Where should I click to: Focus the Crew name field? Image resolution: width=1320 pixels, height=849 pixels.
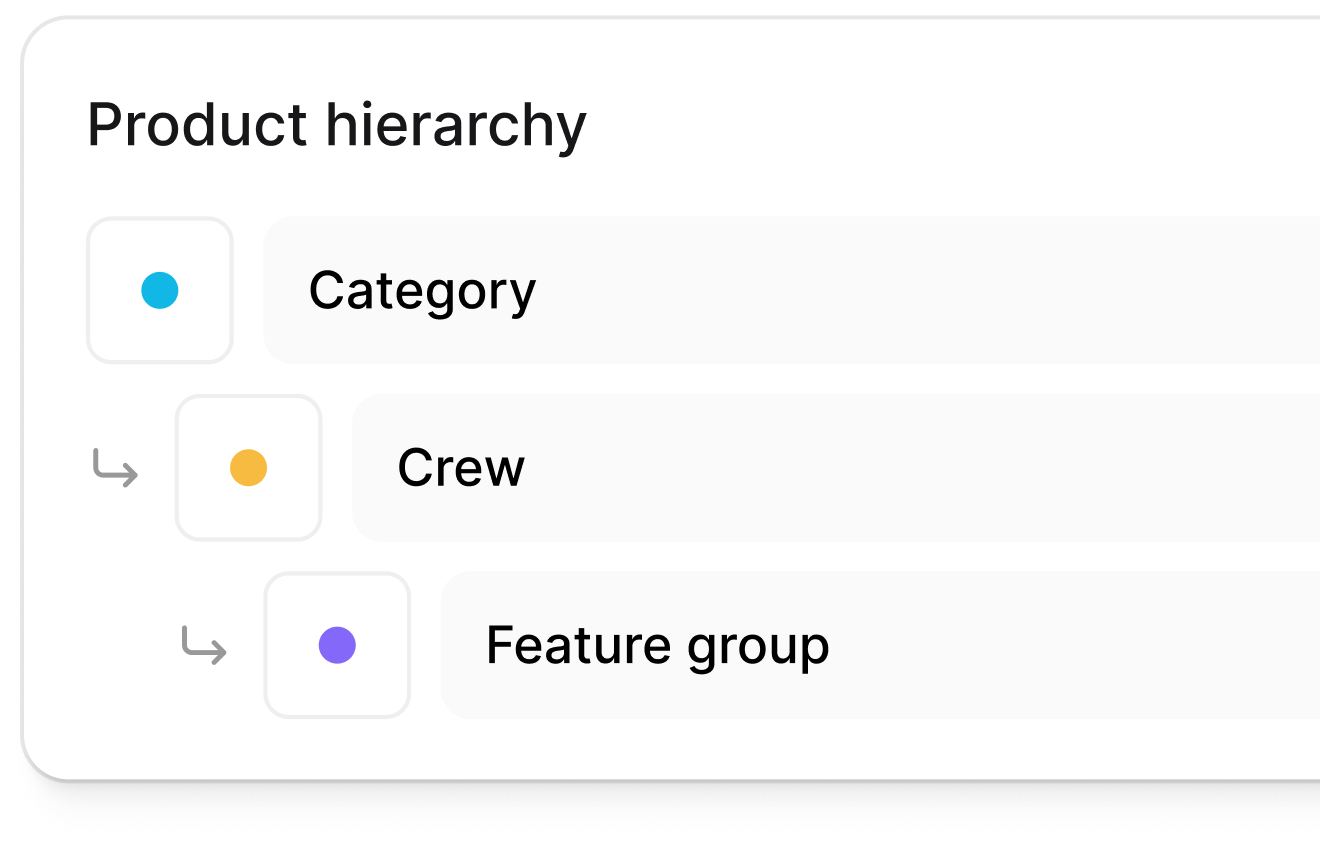pos(835,468)
